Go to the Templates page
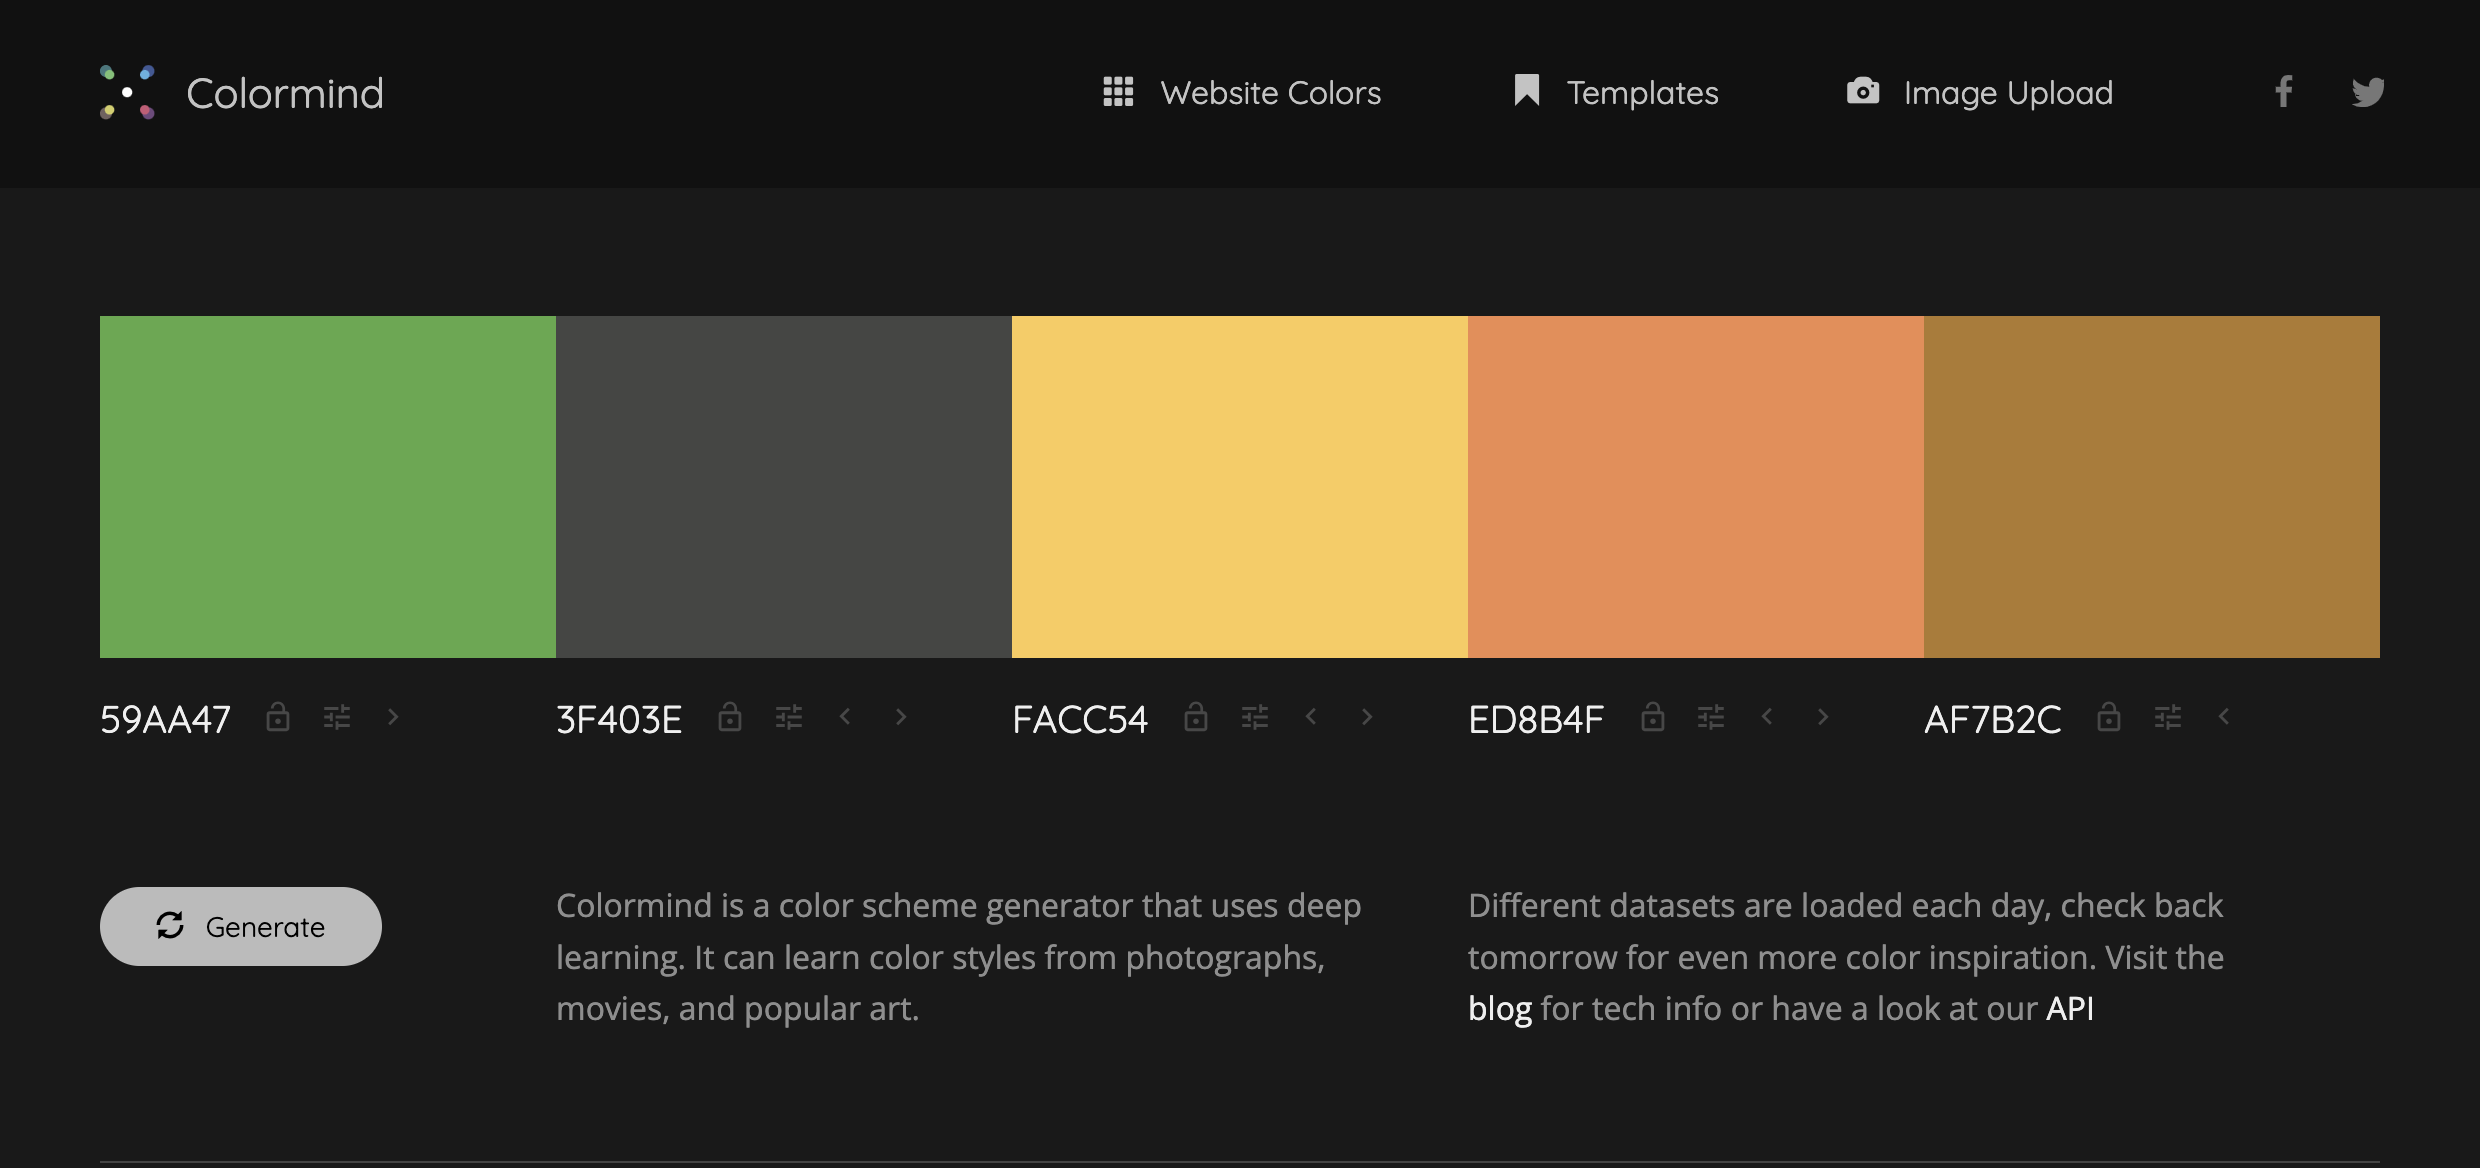The image size is (2480, 1168). 1616,92
